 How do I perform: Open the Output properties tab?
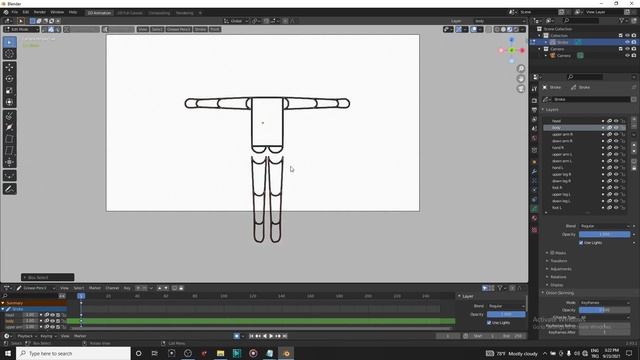tap(534, 110)
